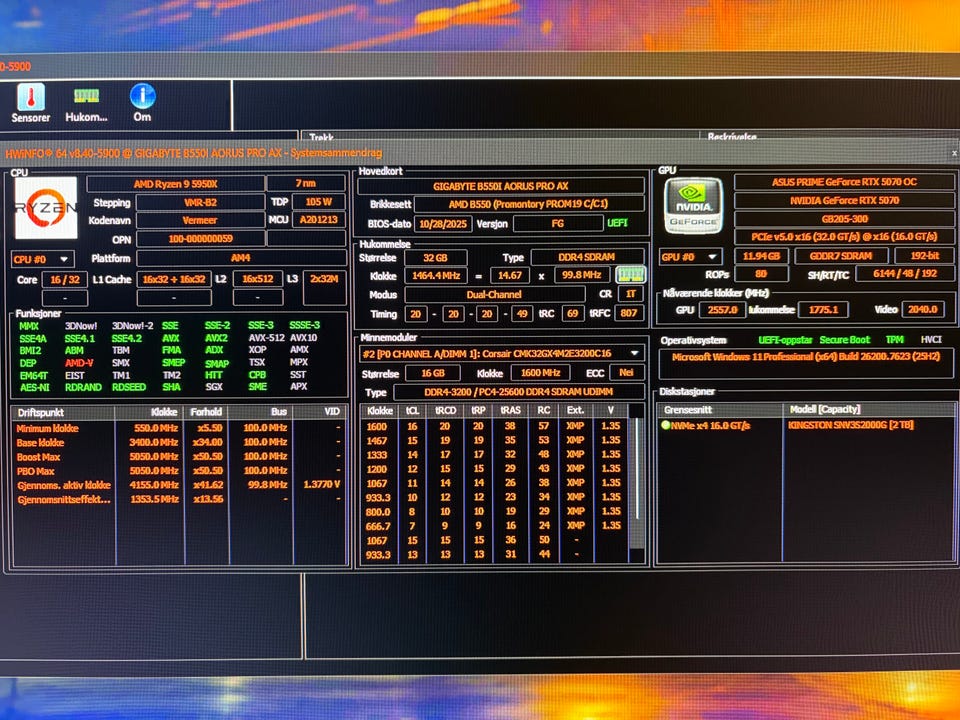Click the Grensesnitt column header
Image resolution: width=960 pixels, height=720 pixels.
(x=720, y=410)
